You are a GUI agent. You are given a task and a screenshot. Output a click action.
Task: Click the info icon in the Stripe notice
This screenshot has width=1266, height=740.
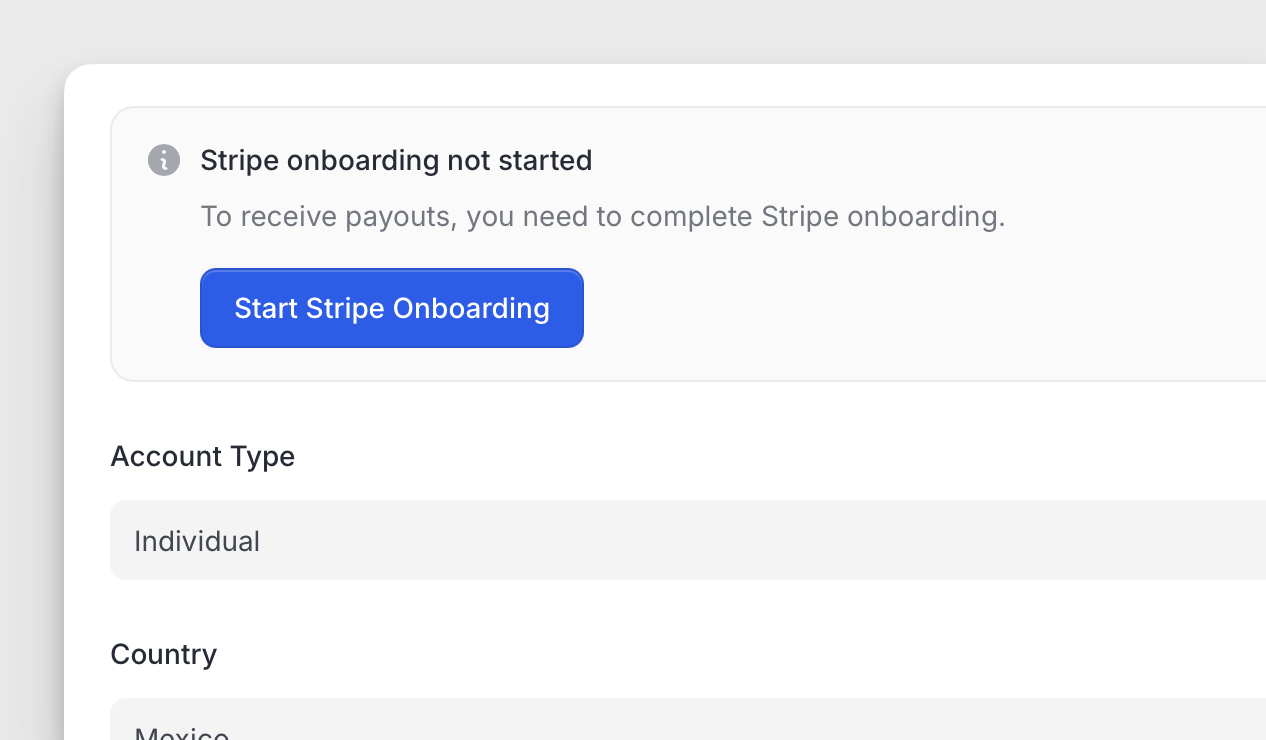click(164, 160)
